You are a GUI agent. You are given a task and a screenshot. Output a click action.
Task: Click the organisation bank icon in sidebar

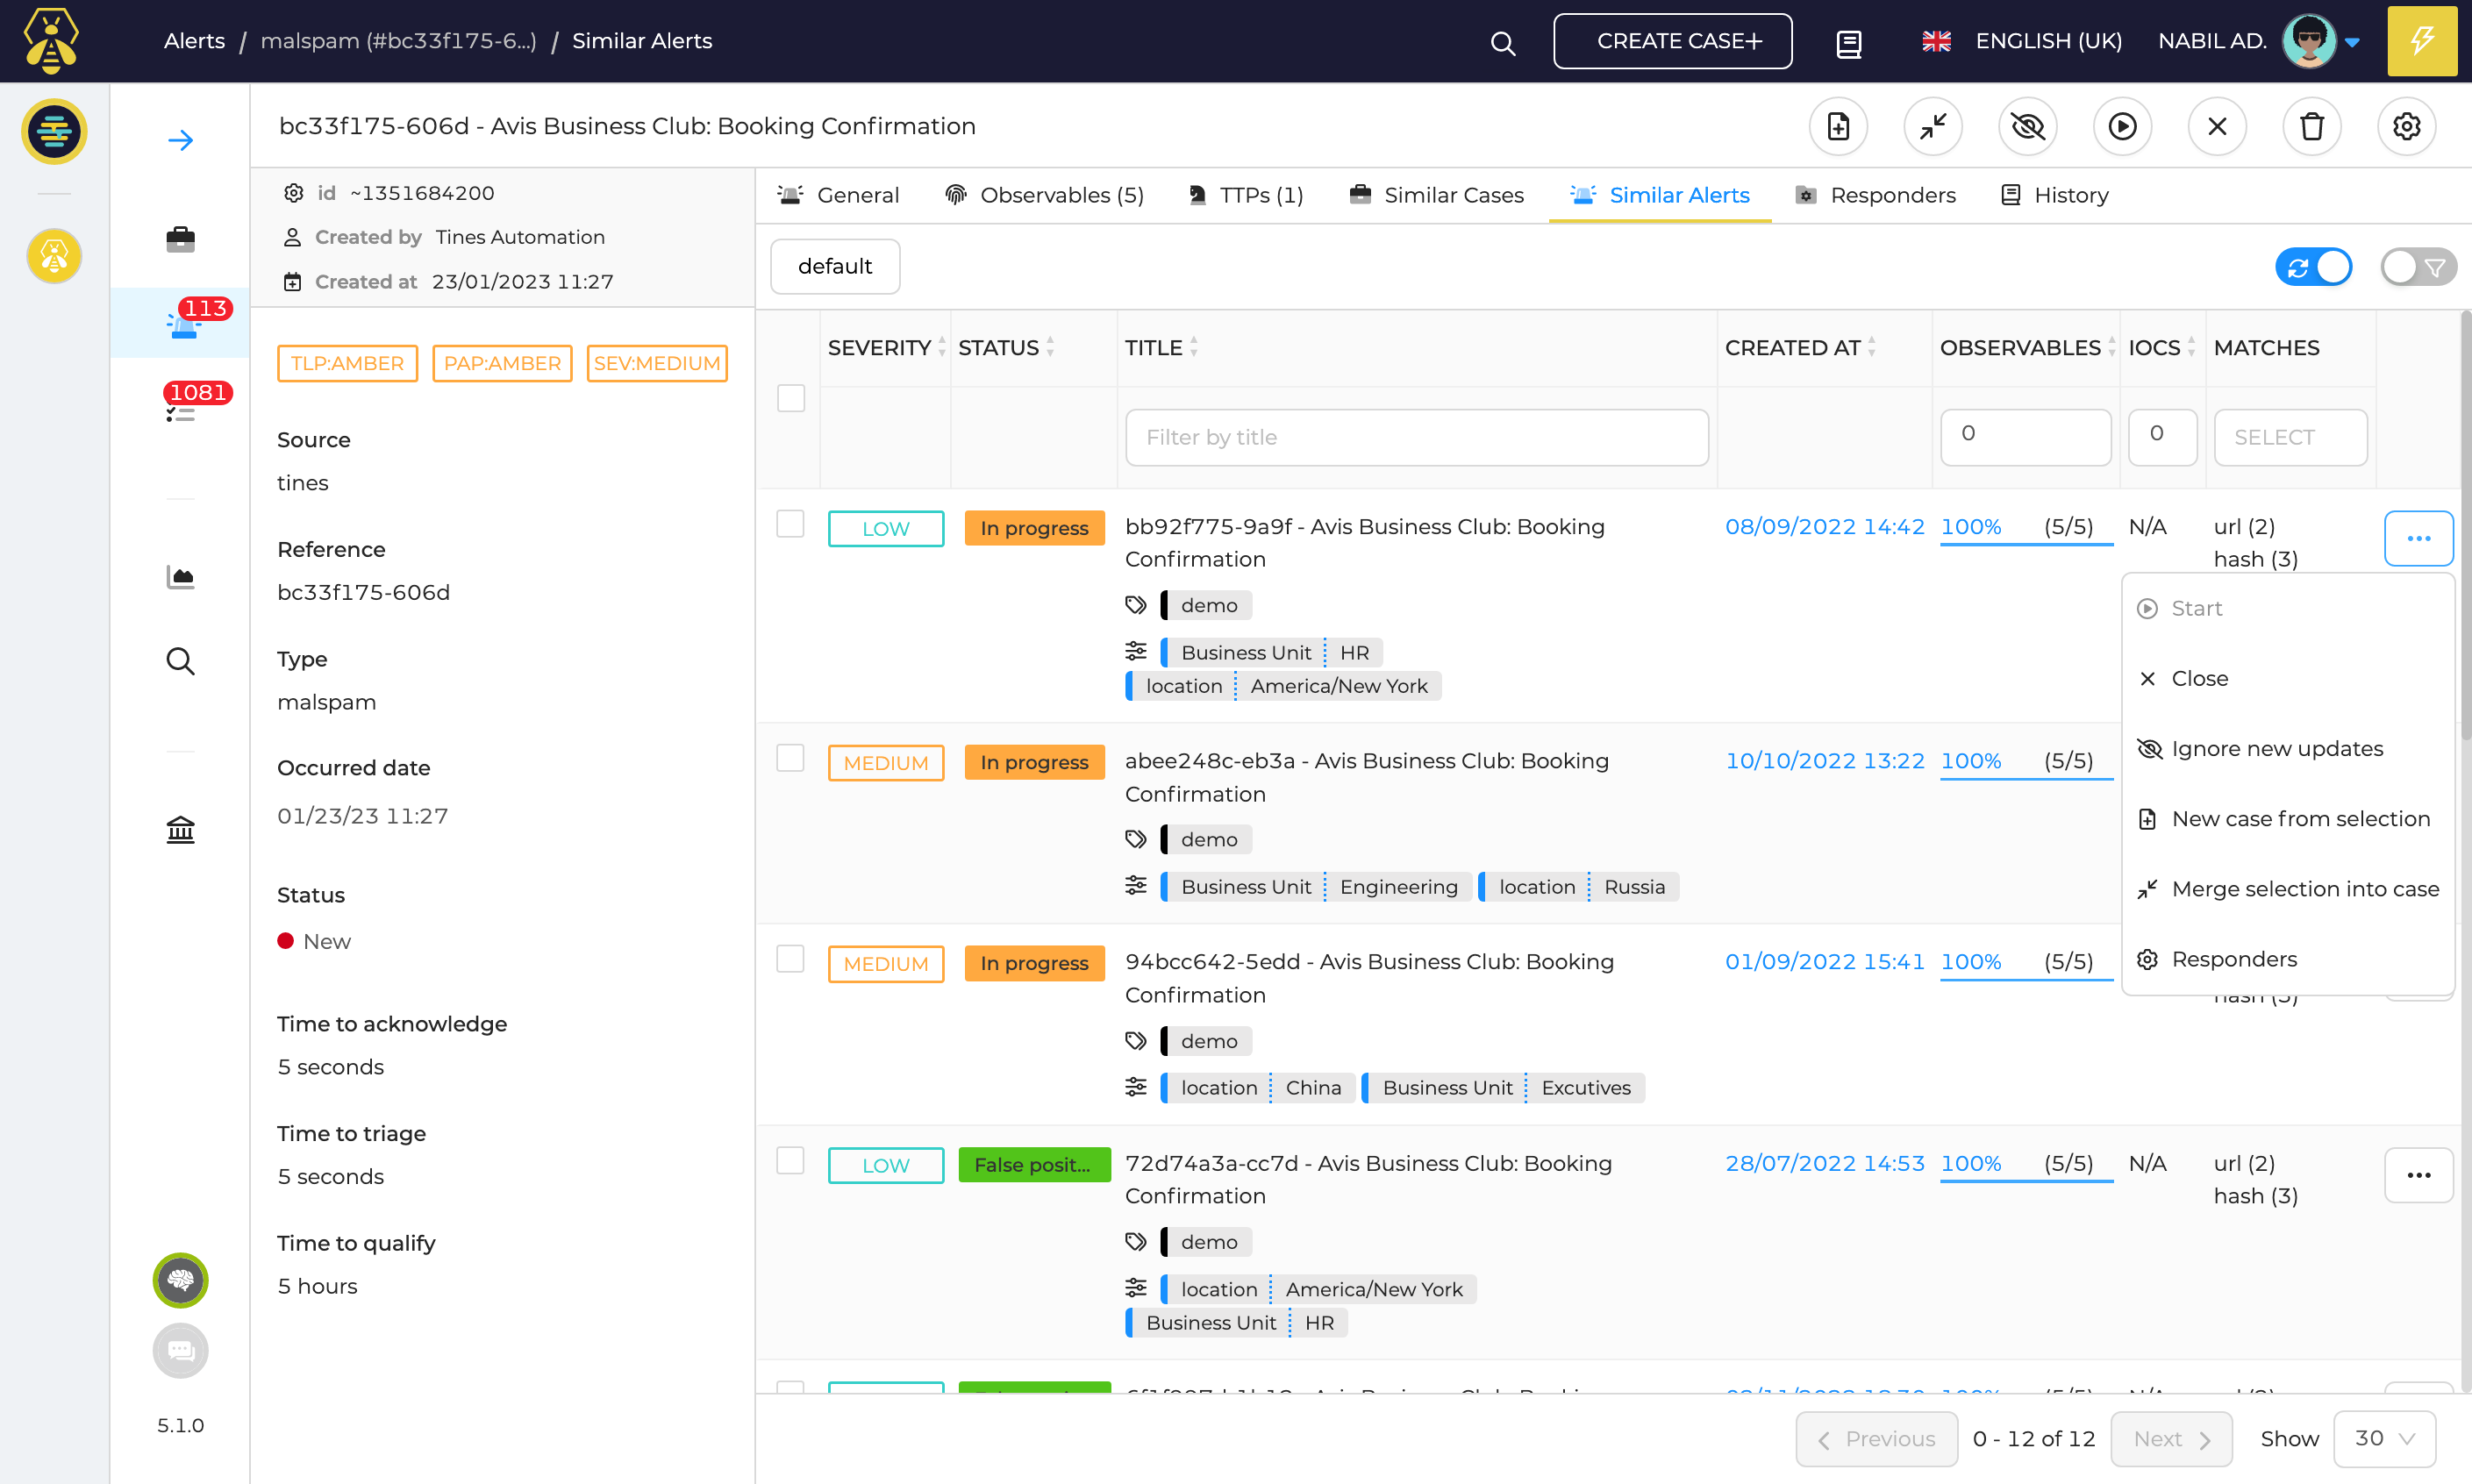pos(180,829)
